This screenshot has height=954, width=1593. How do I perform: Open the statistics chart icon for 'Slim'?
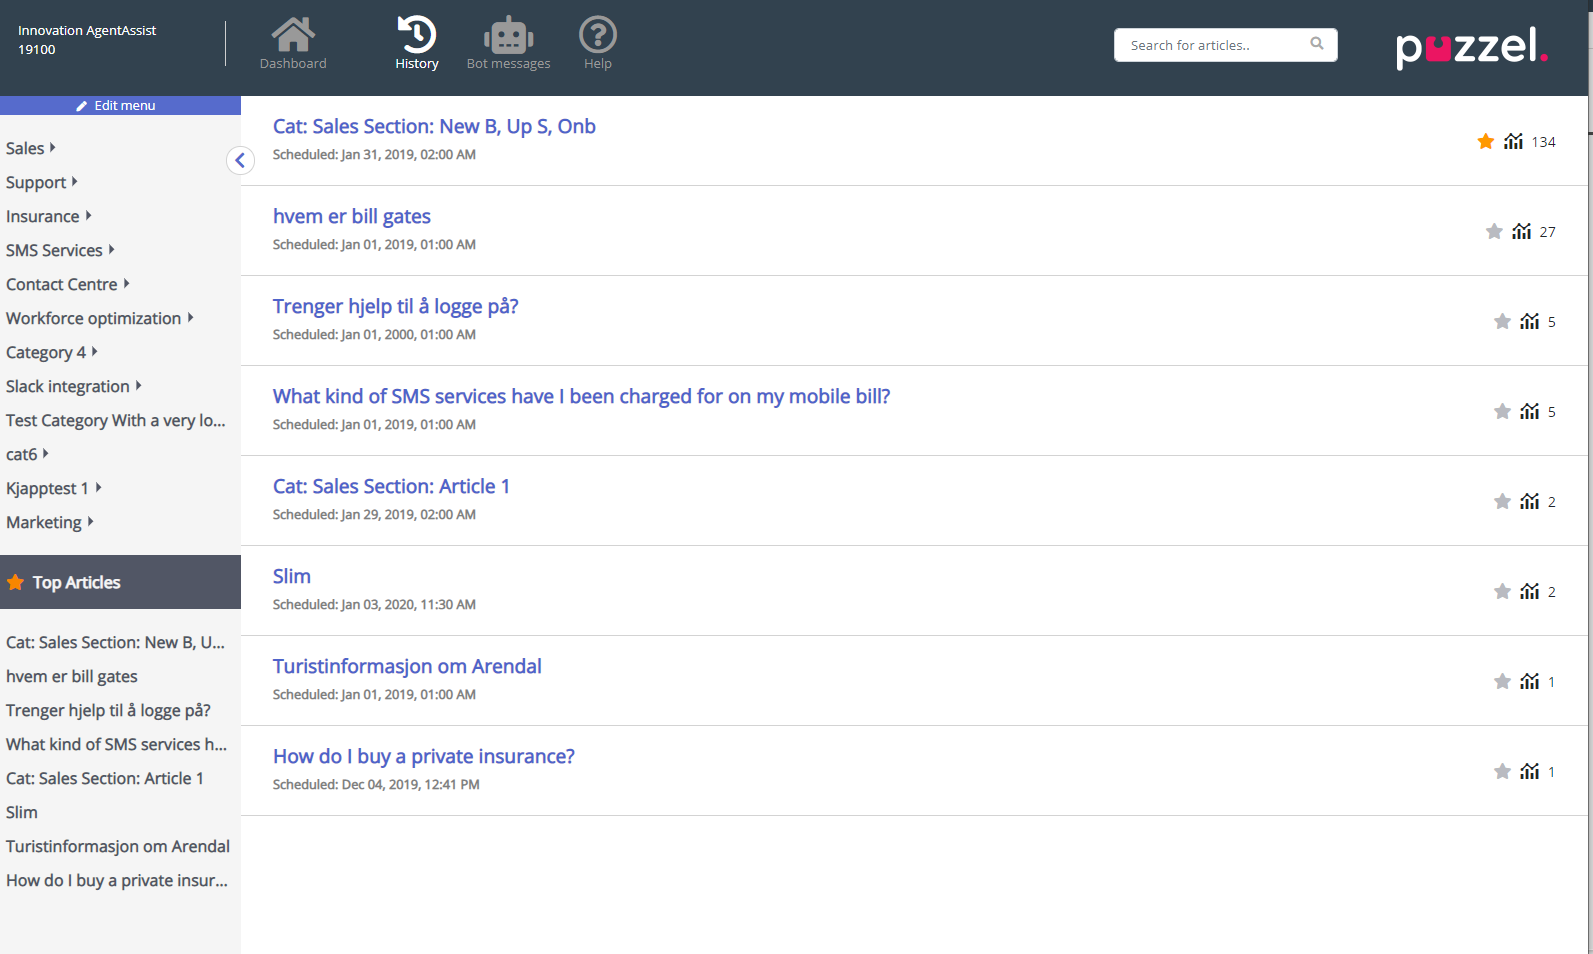[x=1529, y=592]
